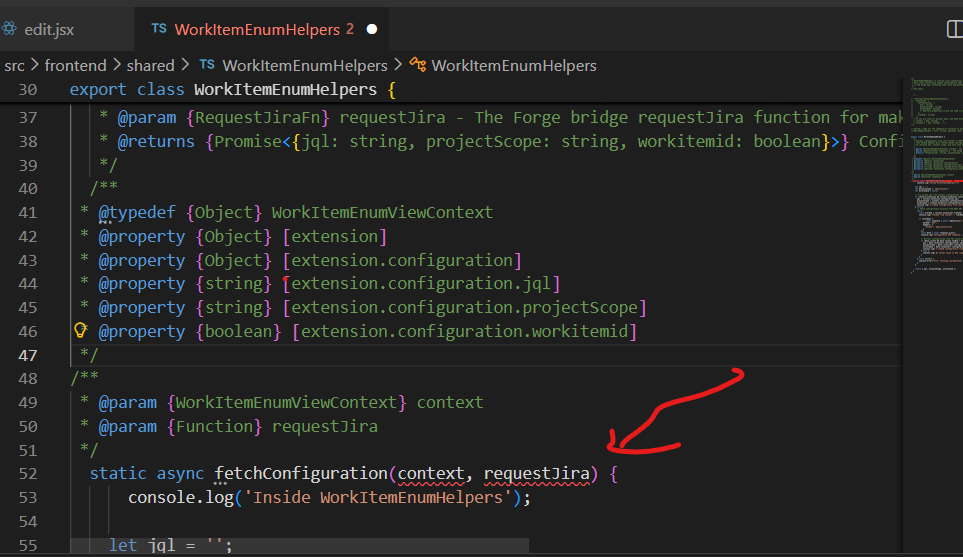Click the 'requestJira' parameter on line 52
This screenshot has height=557, width=963.
point(537,473)
